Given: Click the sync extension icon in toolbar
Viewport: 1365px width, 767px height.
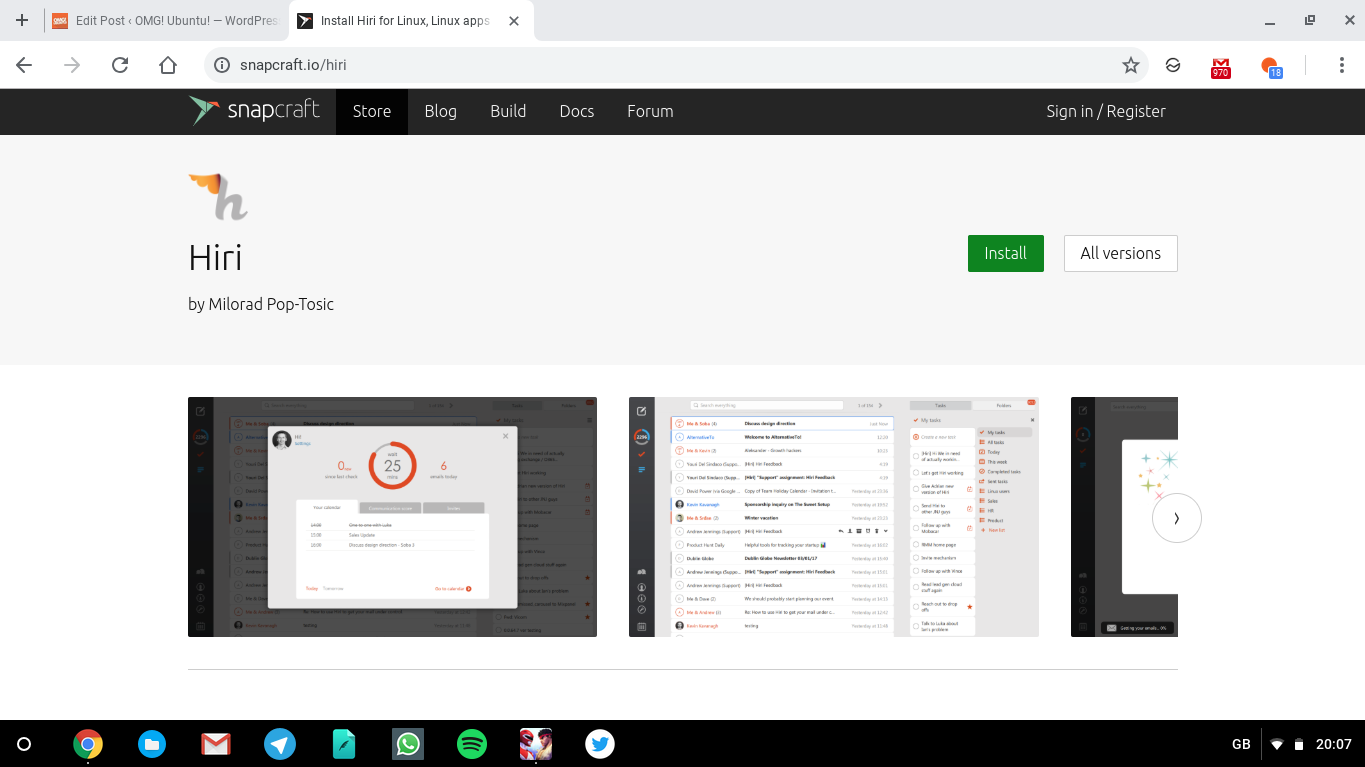Looking at the screenshot, I should [x=1173, y=65].
